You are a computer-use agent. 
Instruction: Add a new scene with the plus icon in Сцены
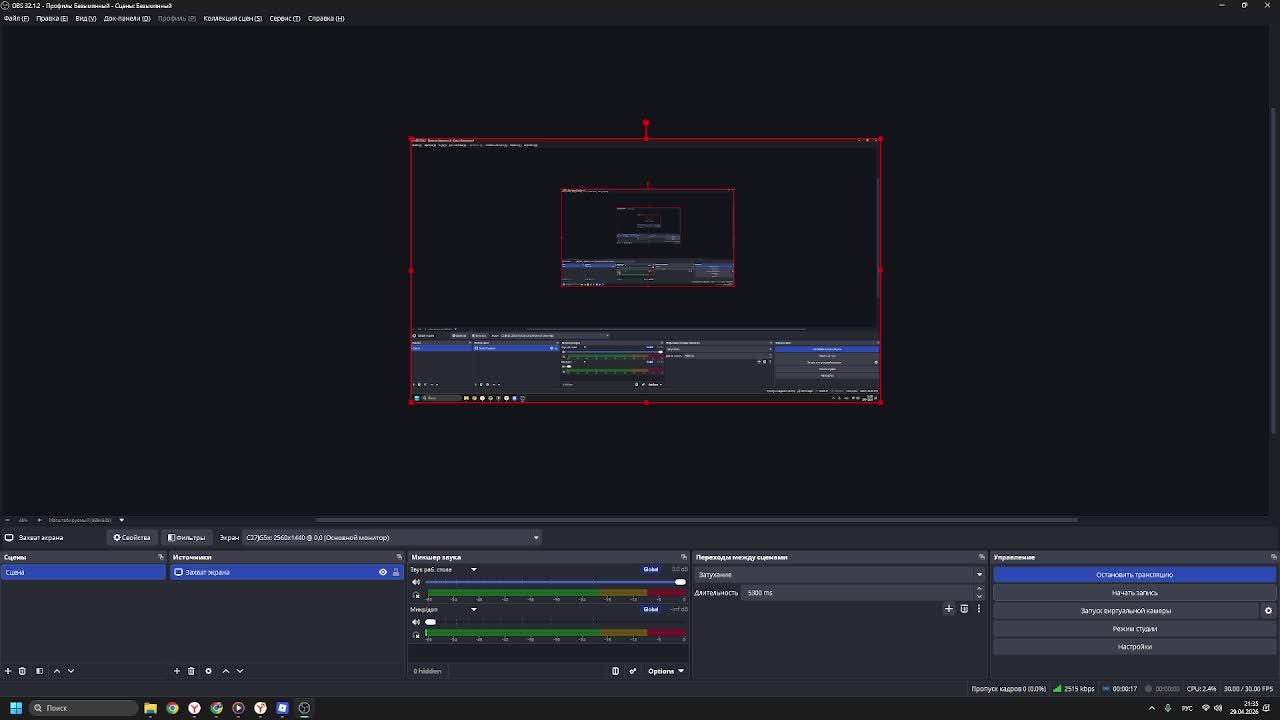8,671
